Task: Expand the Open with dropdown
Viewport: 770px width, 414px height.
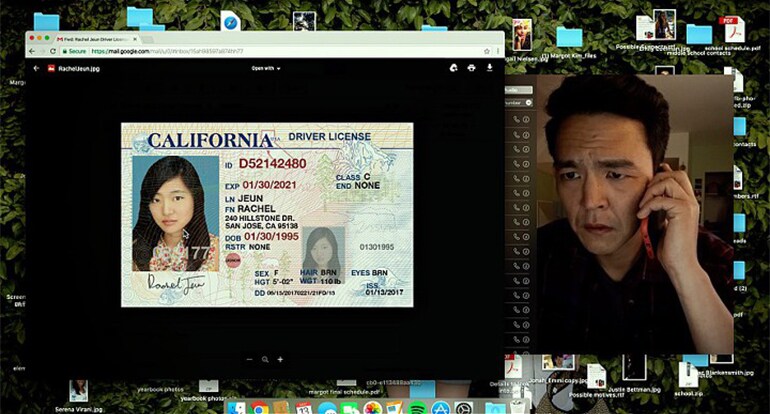Action: [x=266, y=68]
